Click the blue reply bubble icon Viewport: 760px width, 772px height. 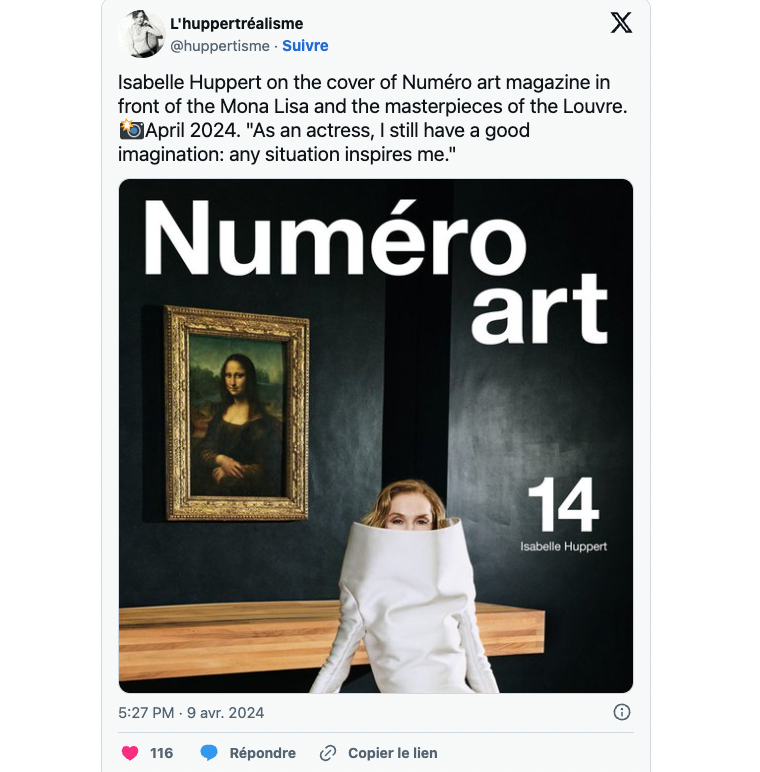[x=209, y=753]
